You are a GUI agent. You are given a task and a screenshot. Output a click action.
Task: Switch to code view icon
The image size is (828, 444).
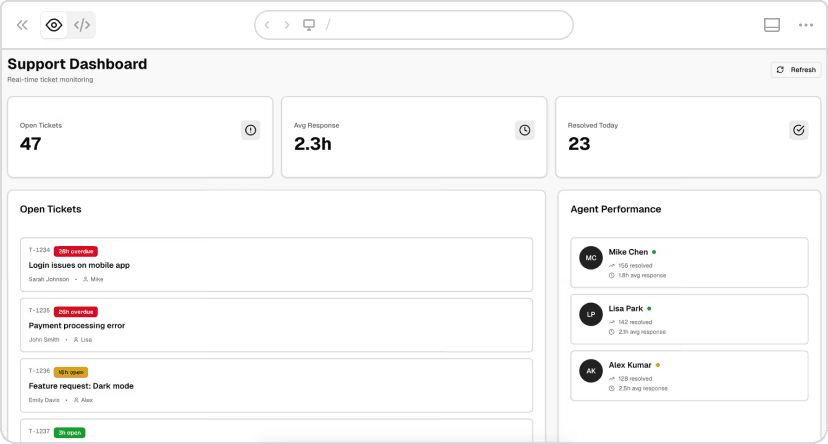82,25
